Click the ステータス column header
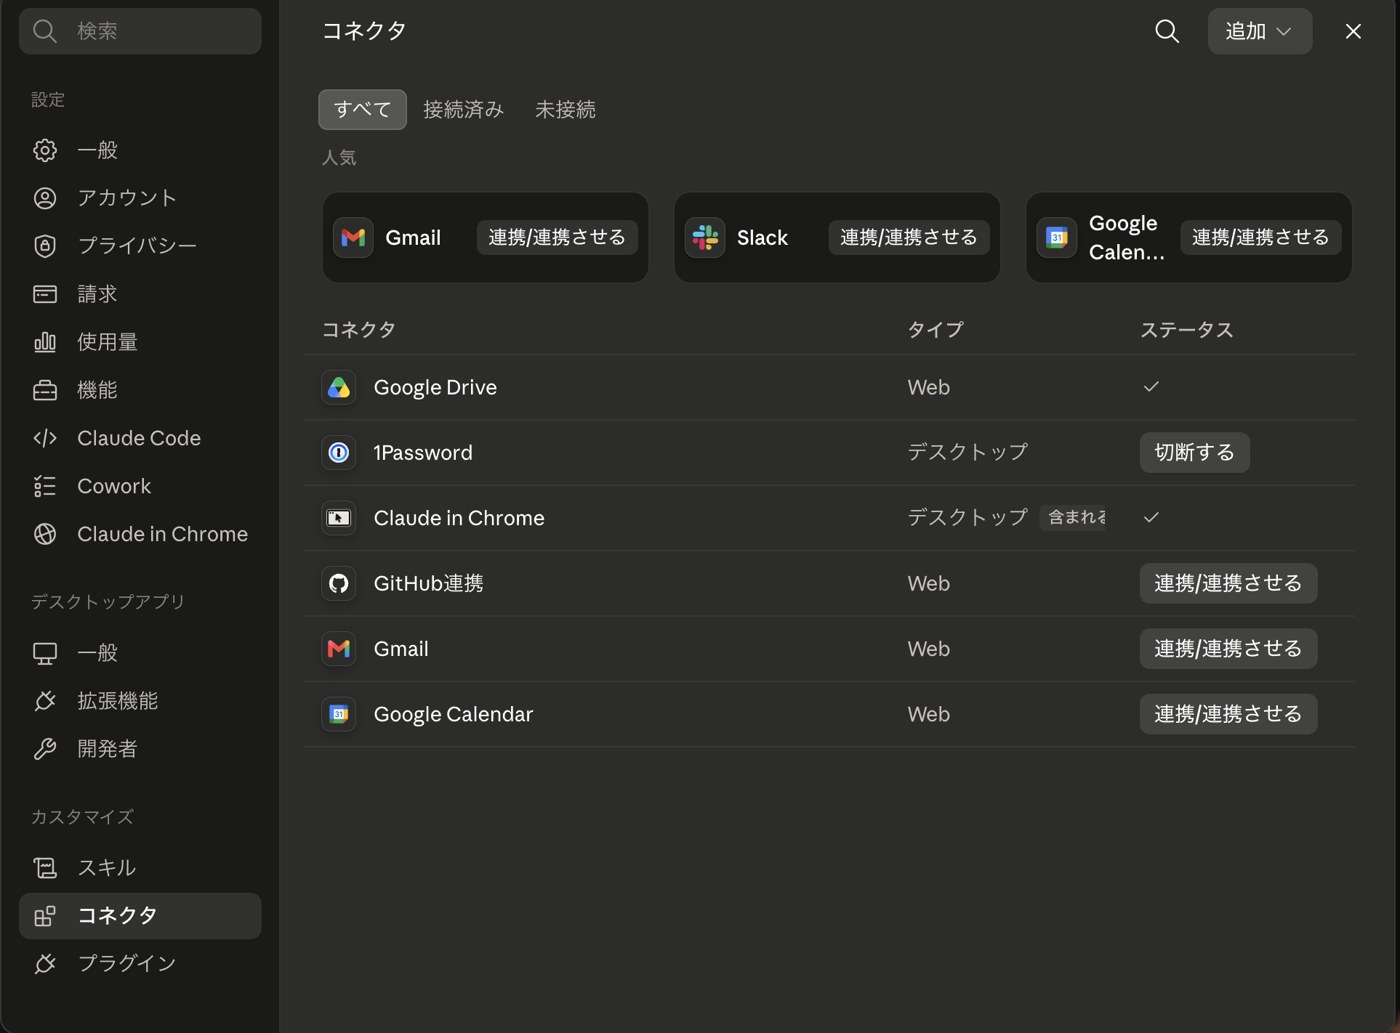The image size is (1400, 1033). point(1187,330)
